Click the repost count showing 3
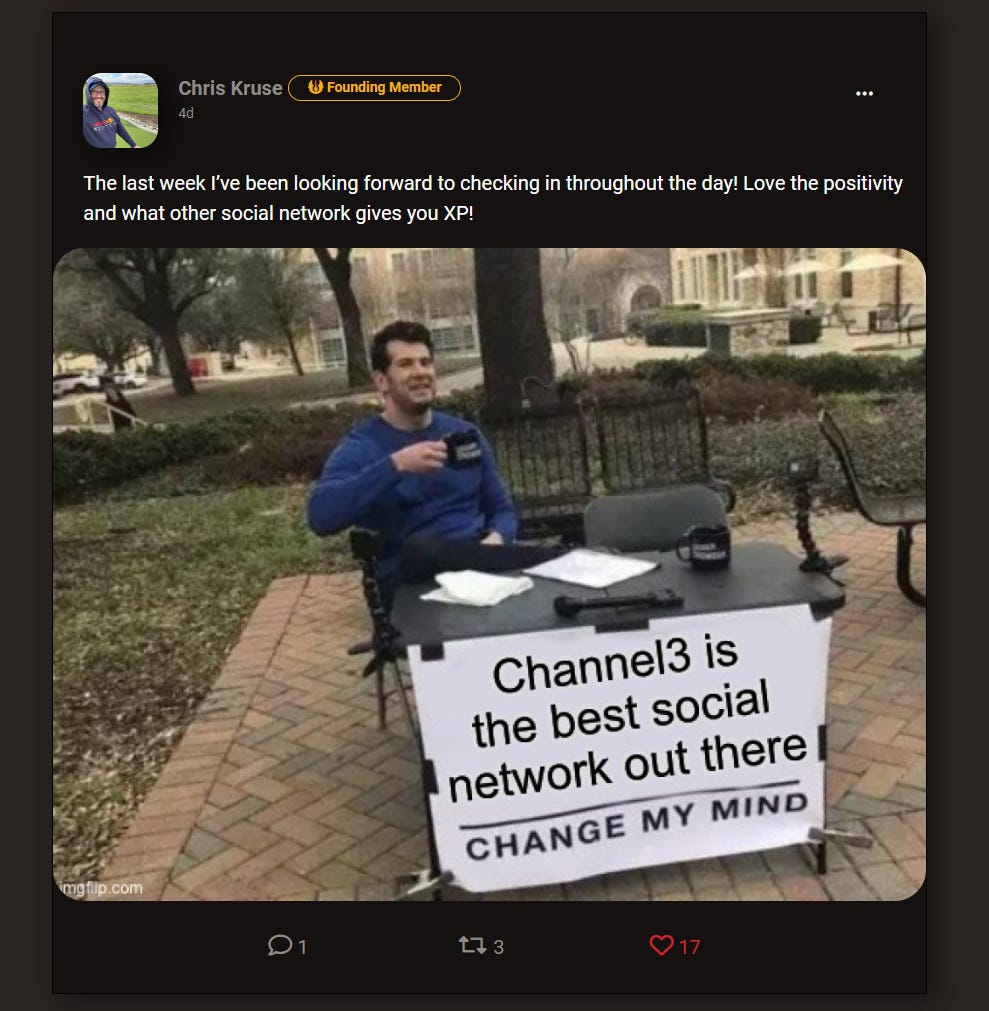989x1011 pixels. coord(498,947)
